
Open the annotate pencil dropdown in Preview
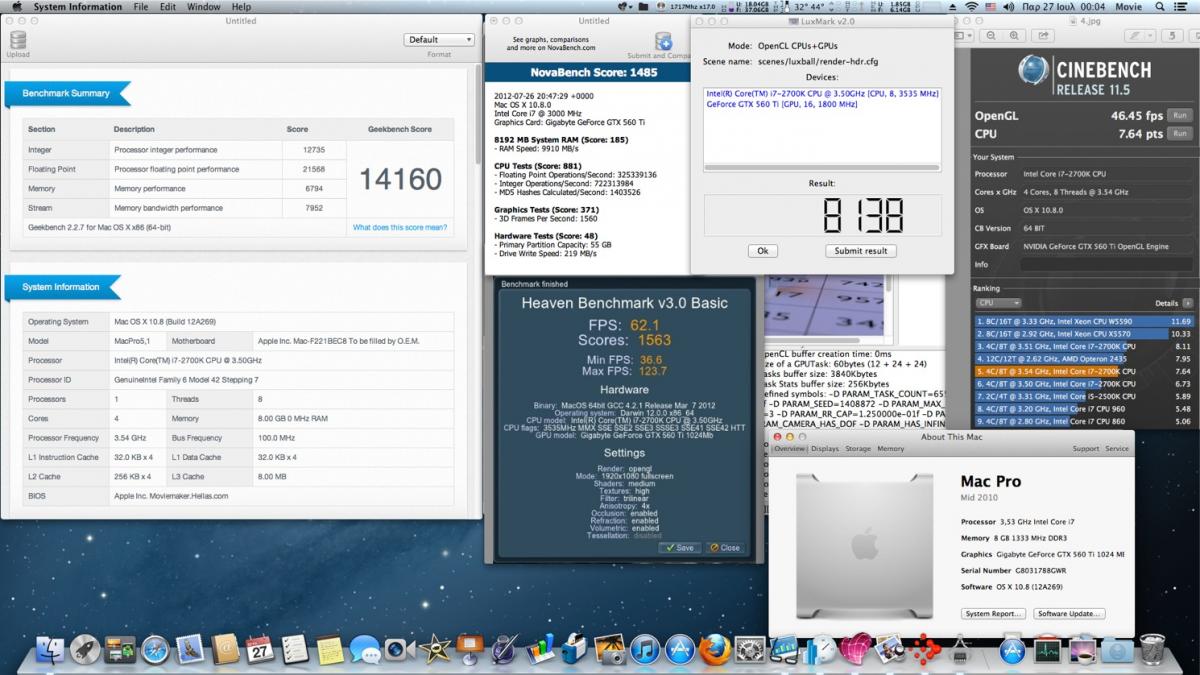pos(1139,35)
